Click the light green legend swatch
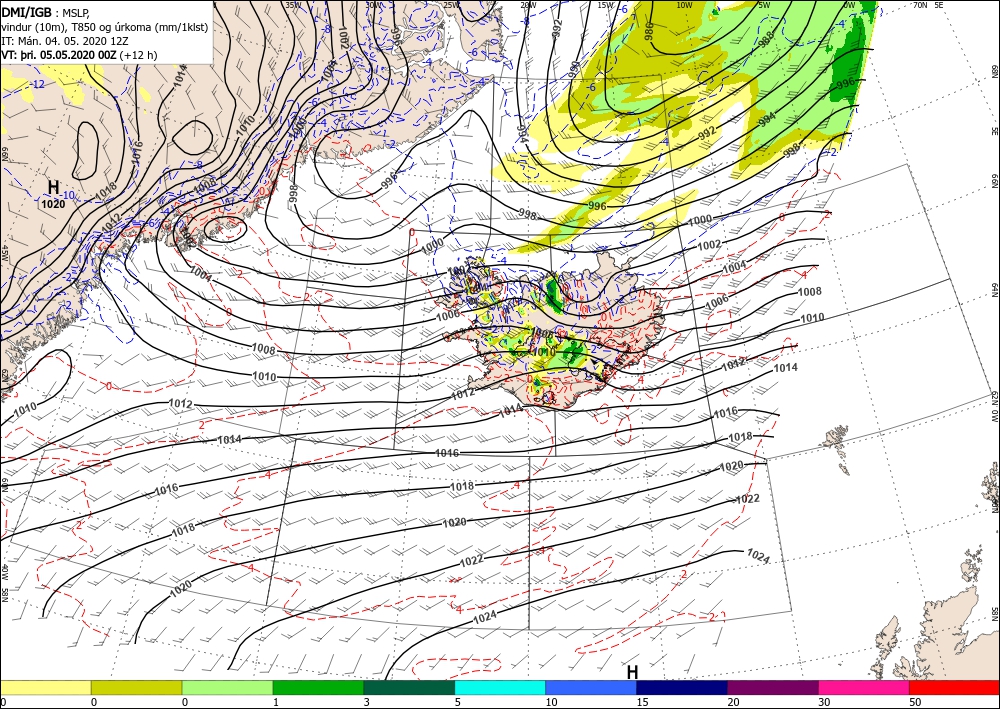 tap(227, 687)
